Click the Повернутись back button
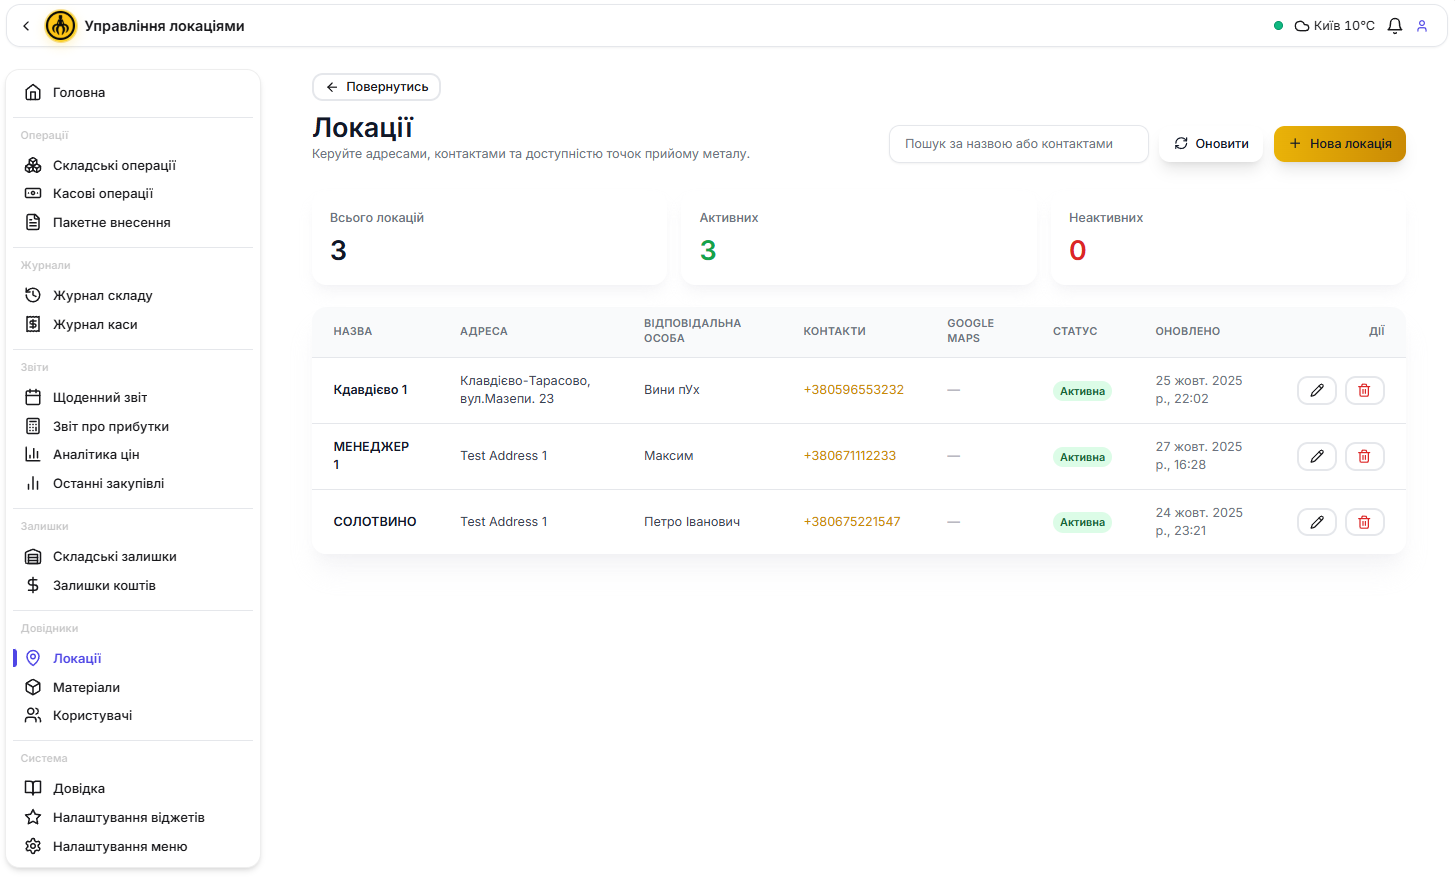The width and height of the screenshot is (1455, 892). pyautogui.click(x=376, y=87)
